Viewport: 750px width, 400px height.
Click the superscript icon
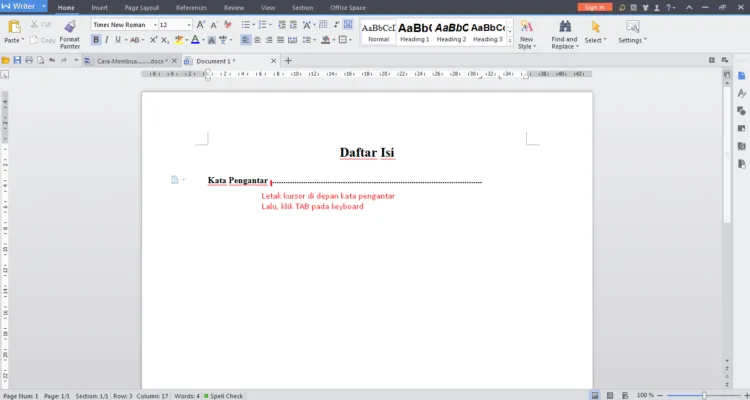(x=154, y=40)
